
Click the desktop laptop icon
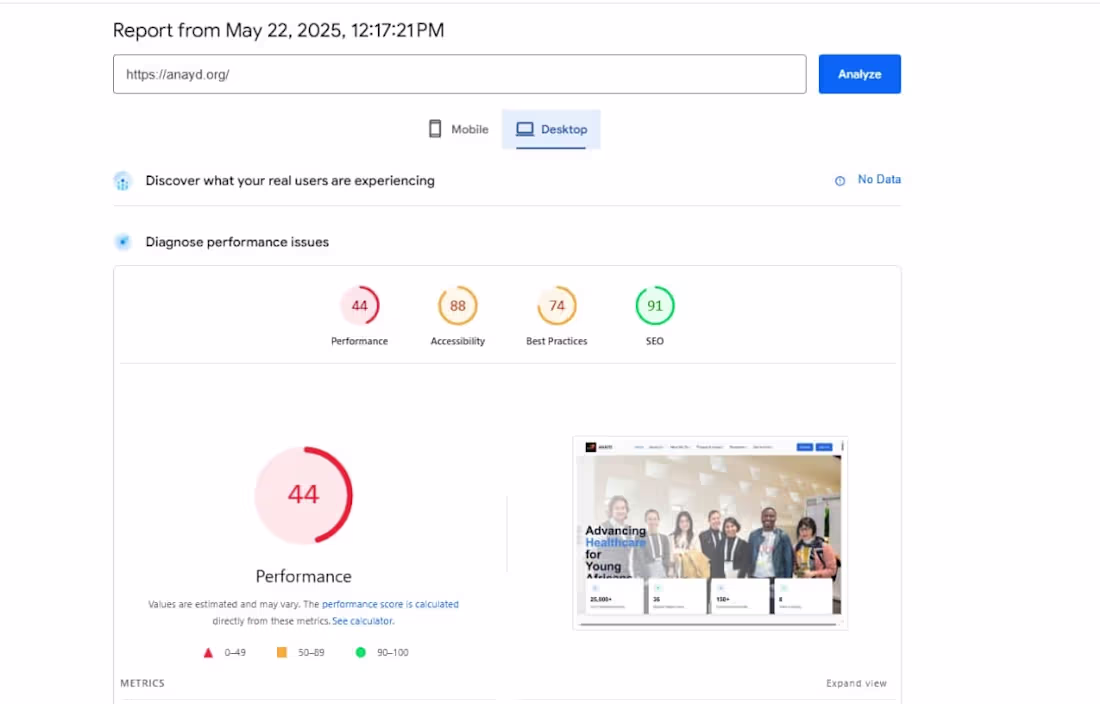pyautogui.click(x=525, y=129)
